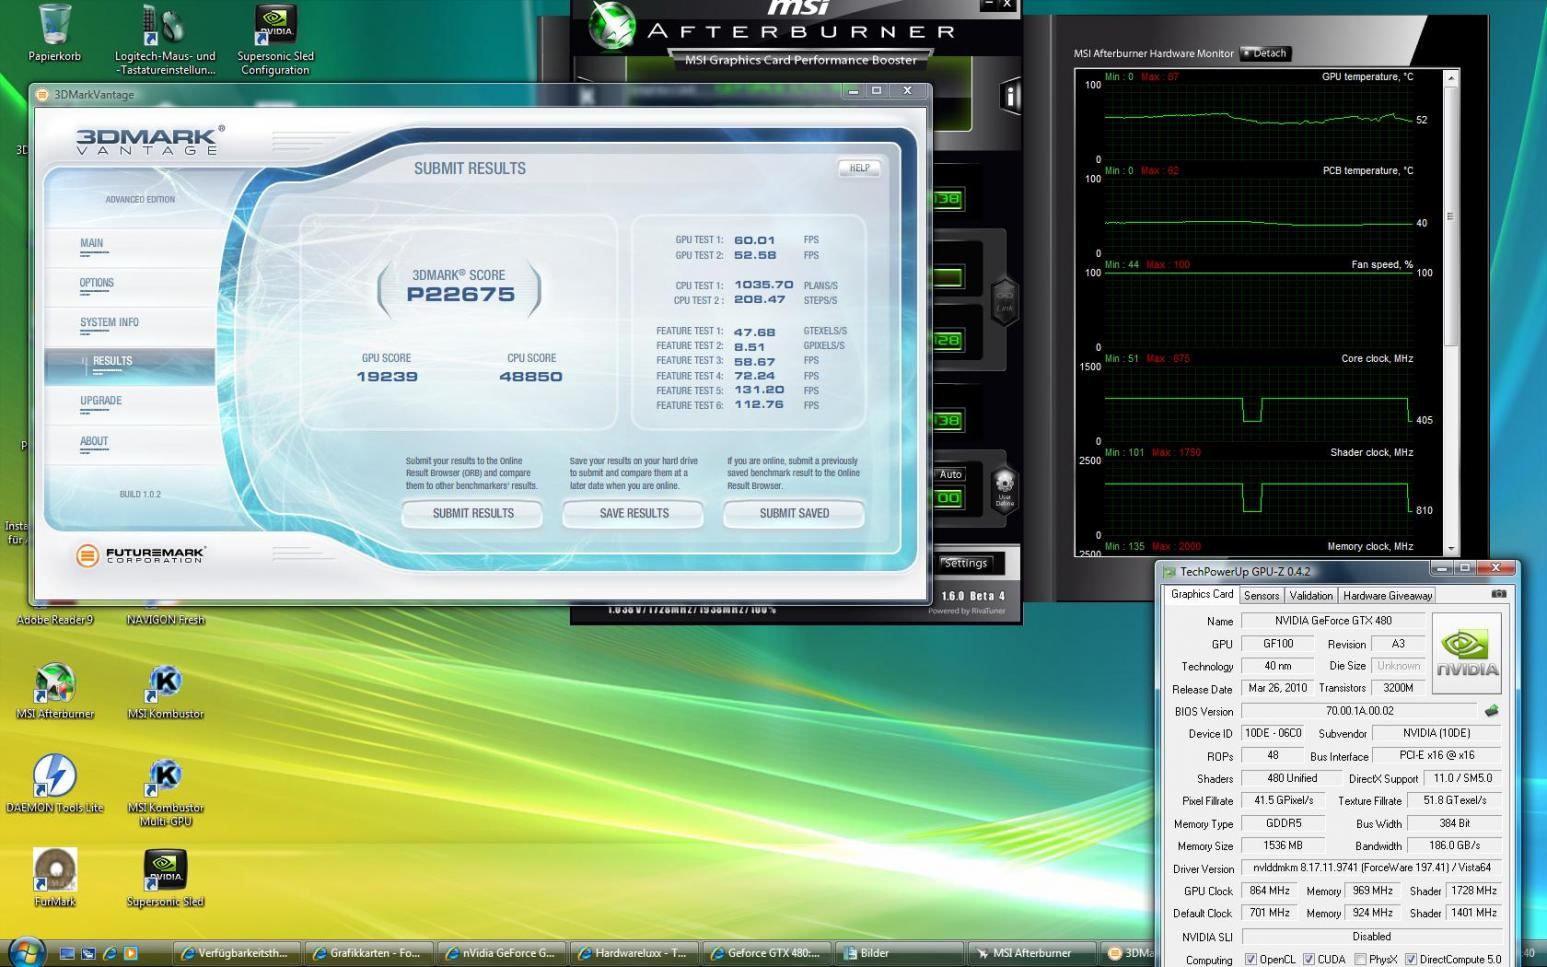Switch to Hardwareluxx taskbar window
Viewport: 1547px width, 967px height.
pos(633,953)
